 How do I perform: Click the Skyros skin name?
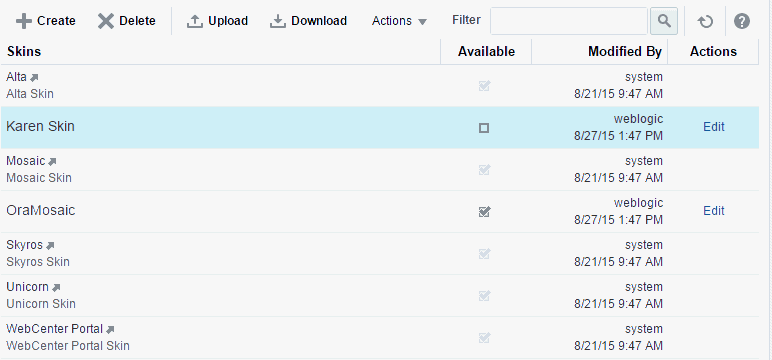(x=25, y=245)
